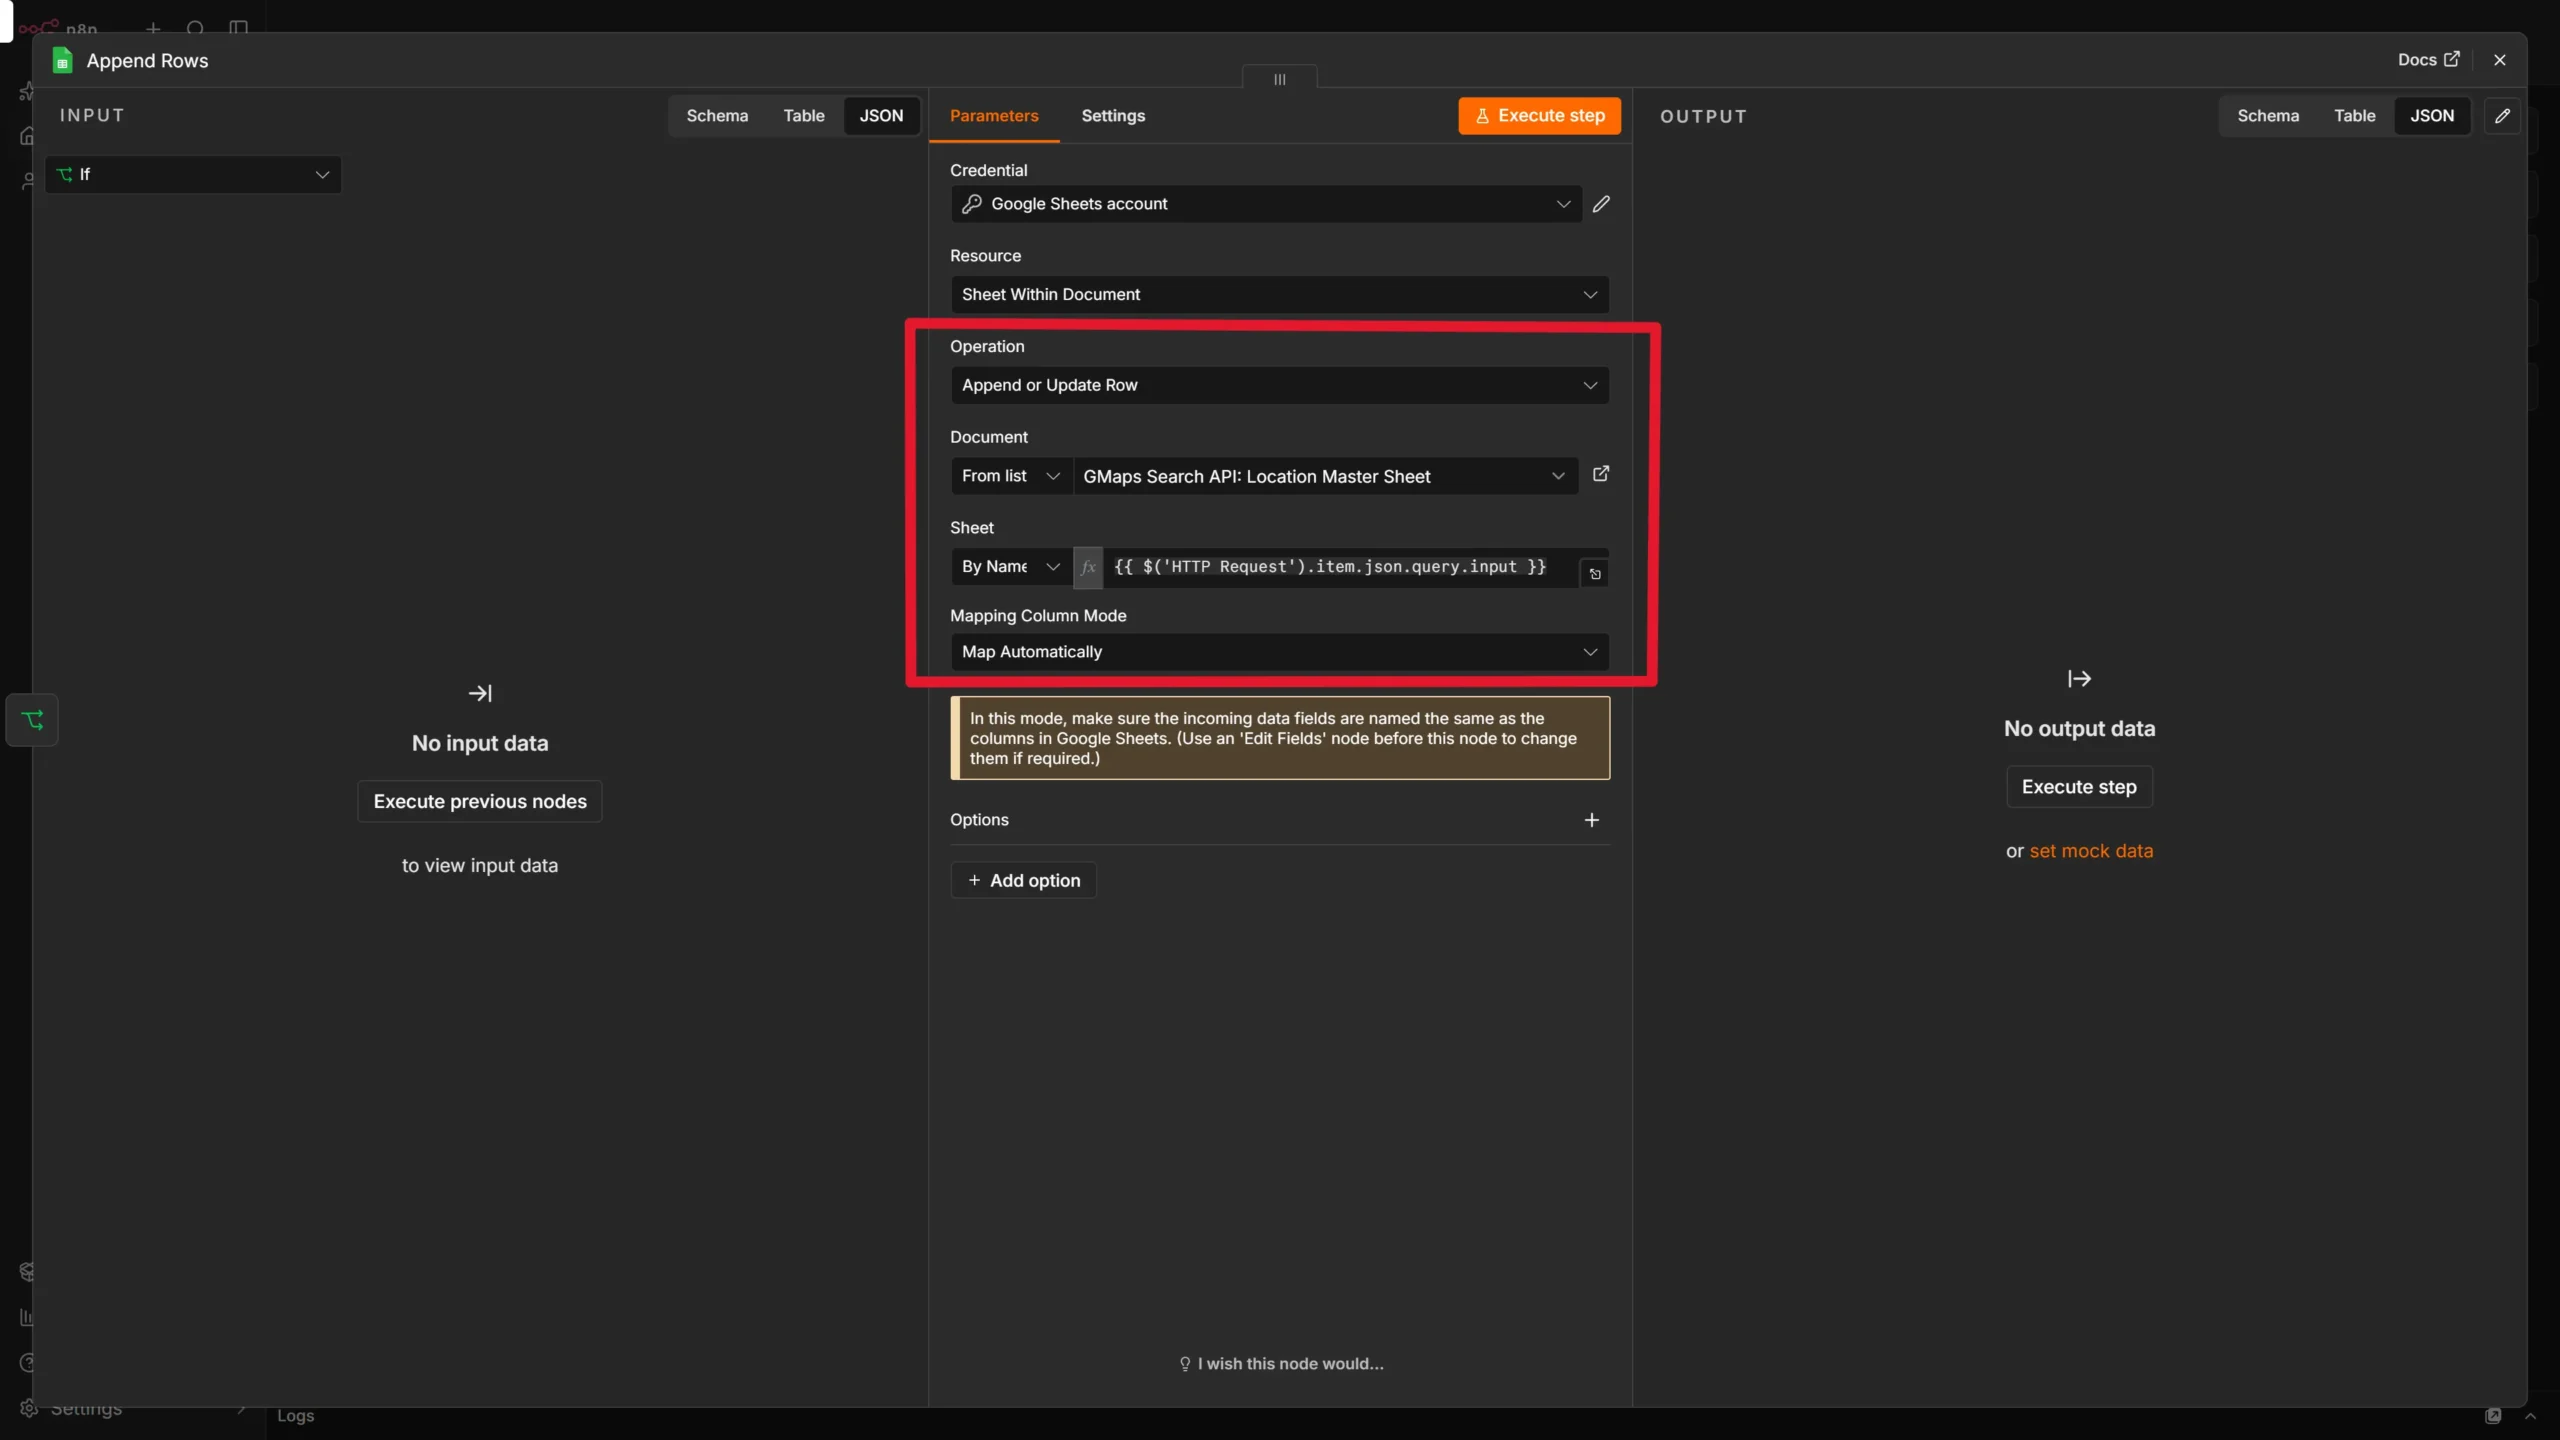Click the green If node icon on left edge
This screenshot has width=2560, height=1440.
click(32, 720)
